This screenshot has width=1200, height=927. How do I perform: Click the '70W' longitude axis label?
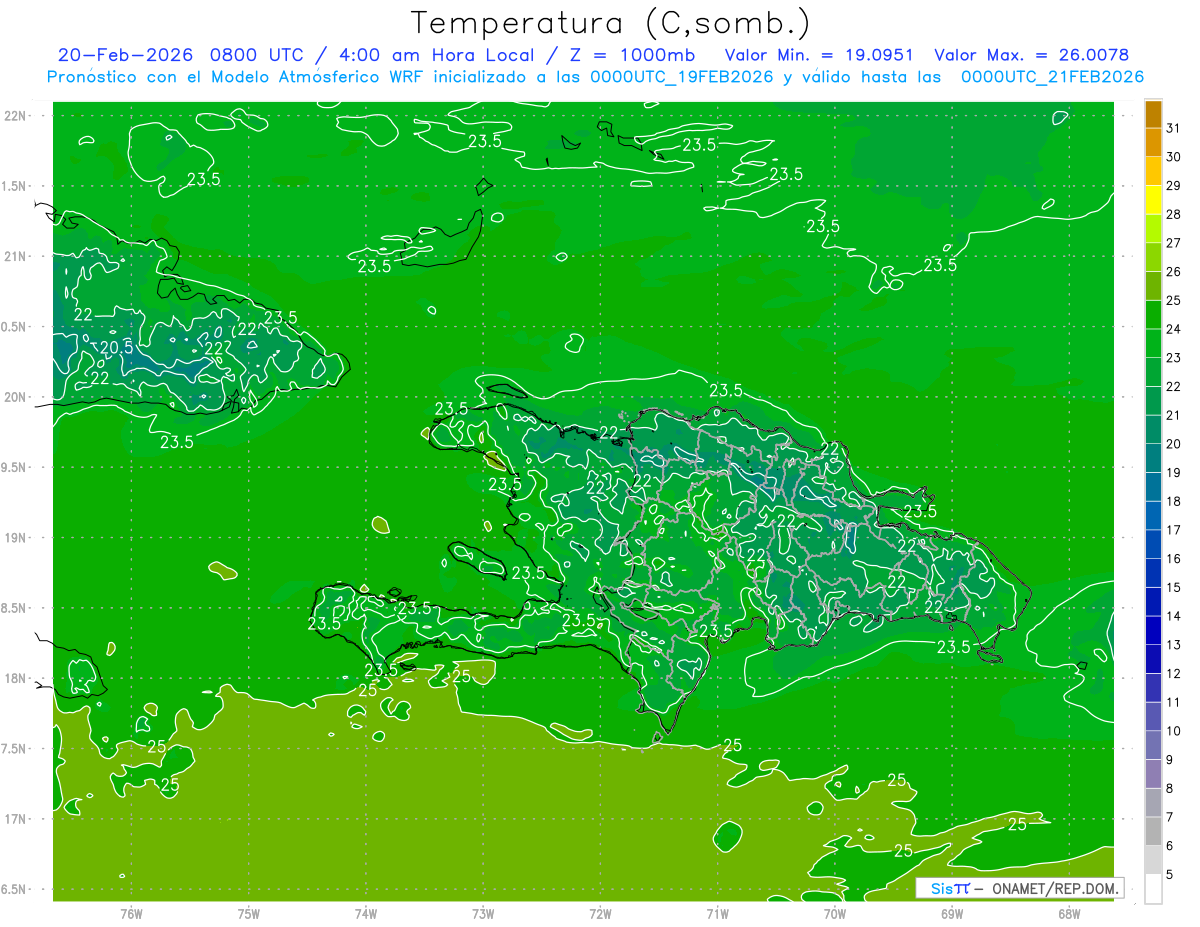[x=835, y=913]
